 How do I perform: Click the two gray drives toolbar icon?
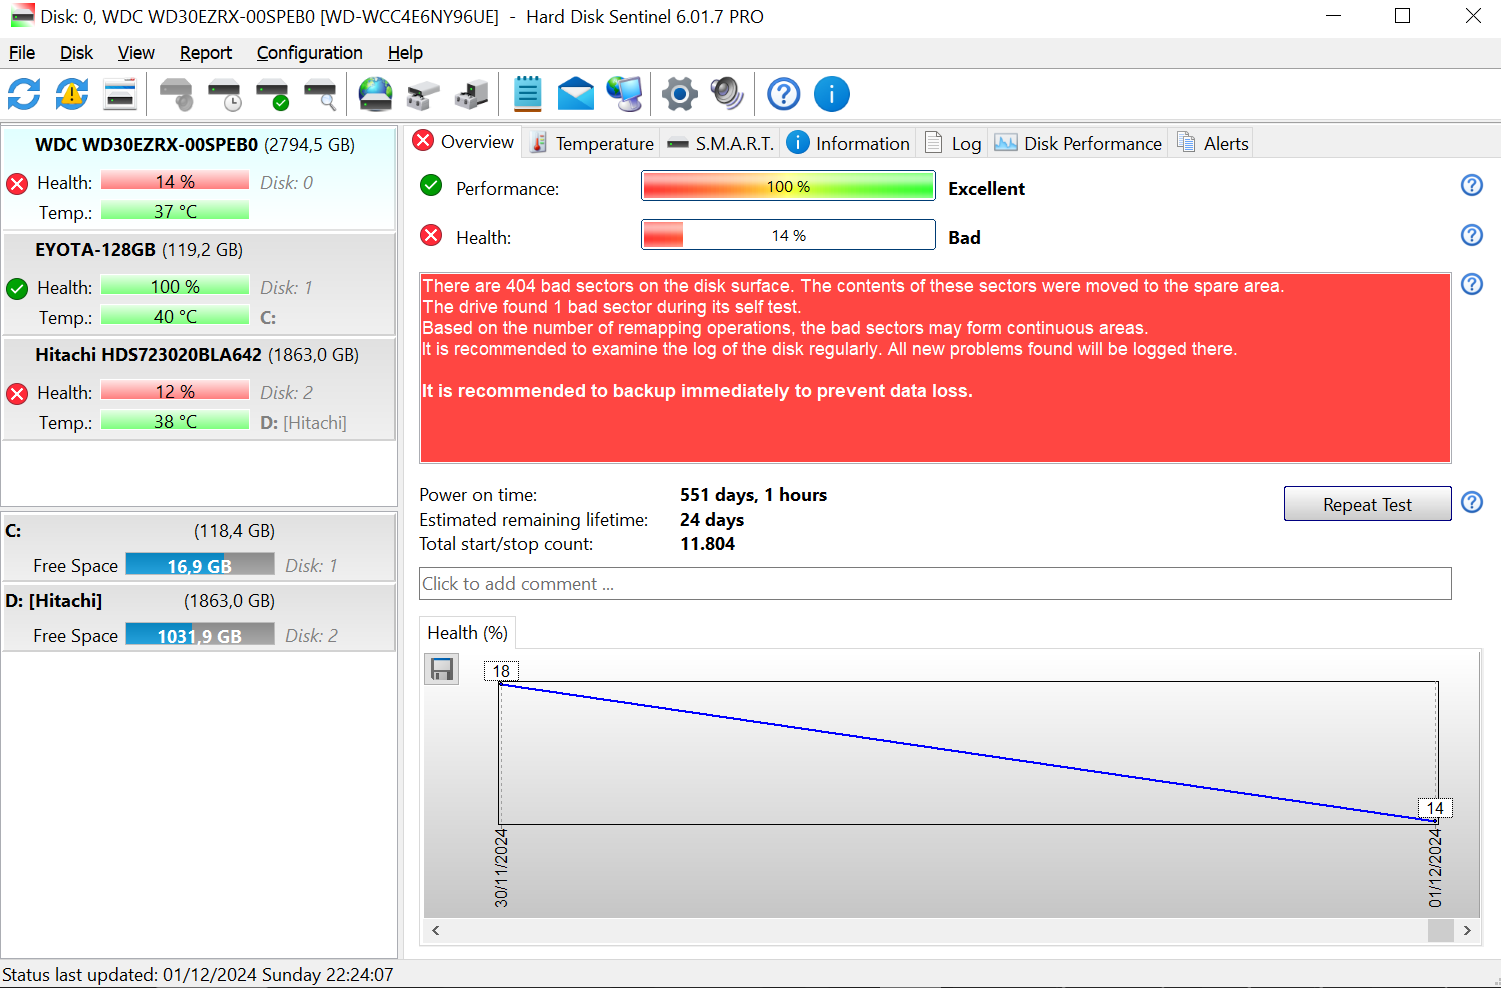point(423,95)
